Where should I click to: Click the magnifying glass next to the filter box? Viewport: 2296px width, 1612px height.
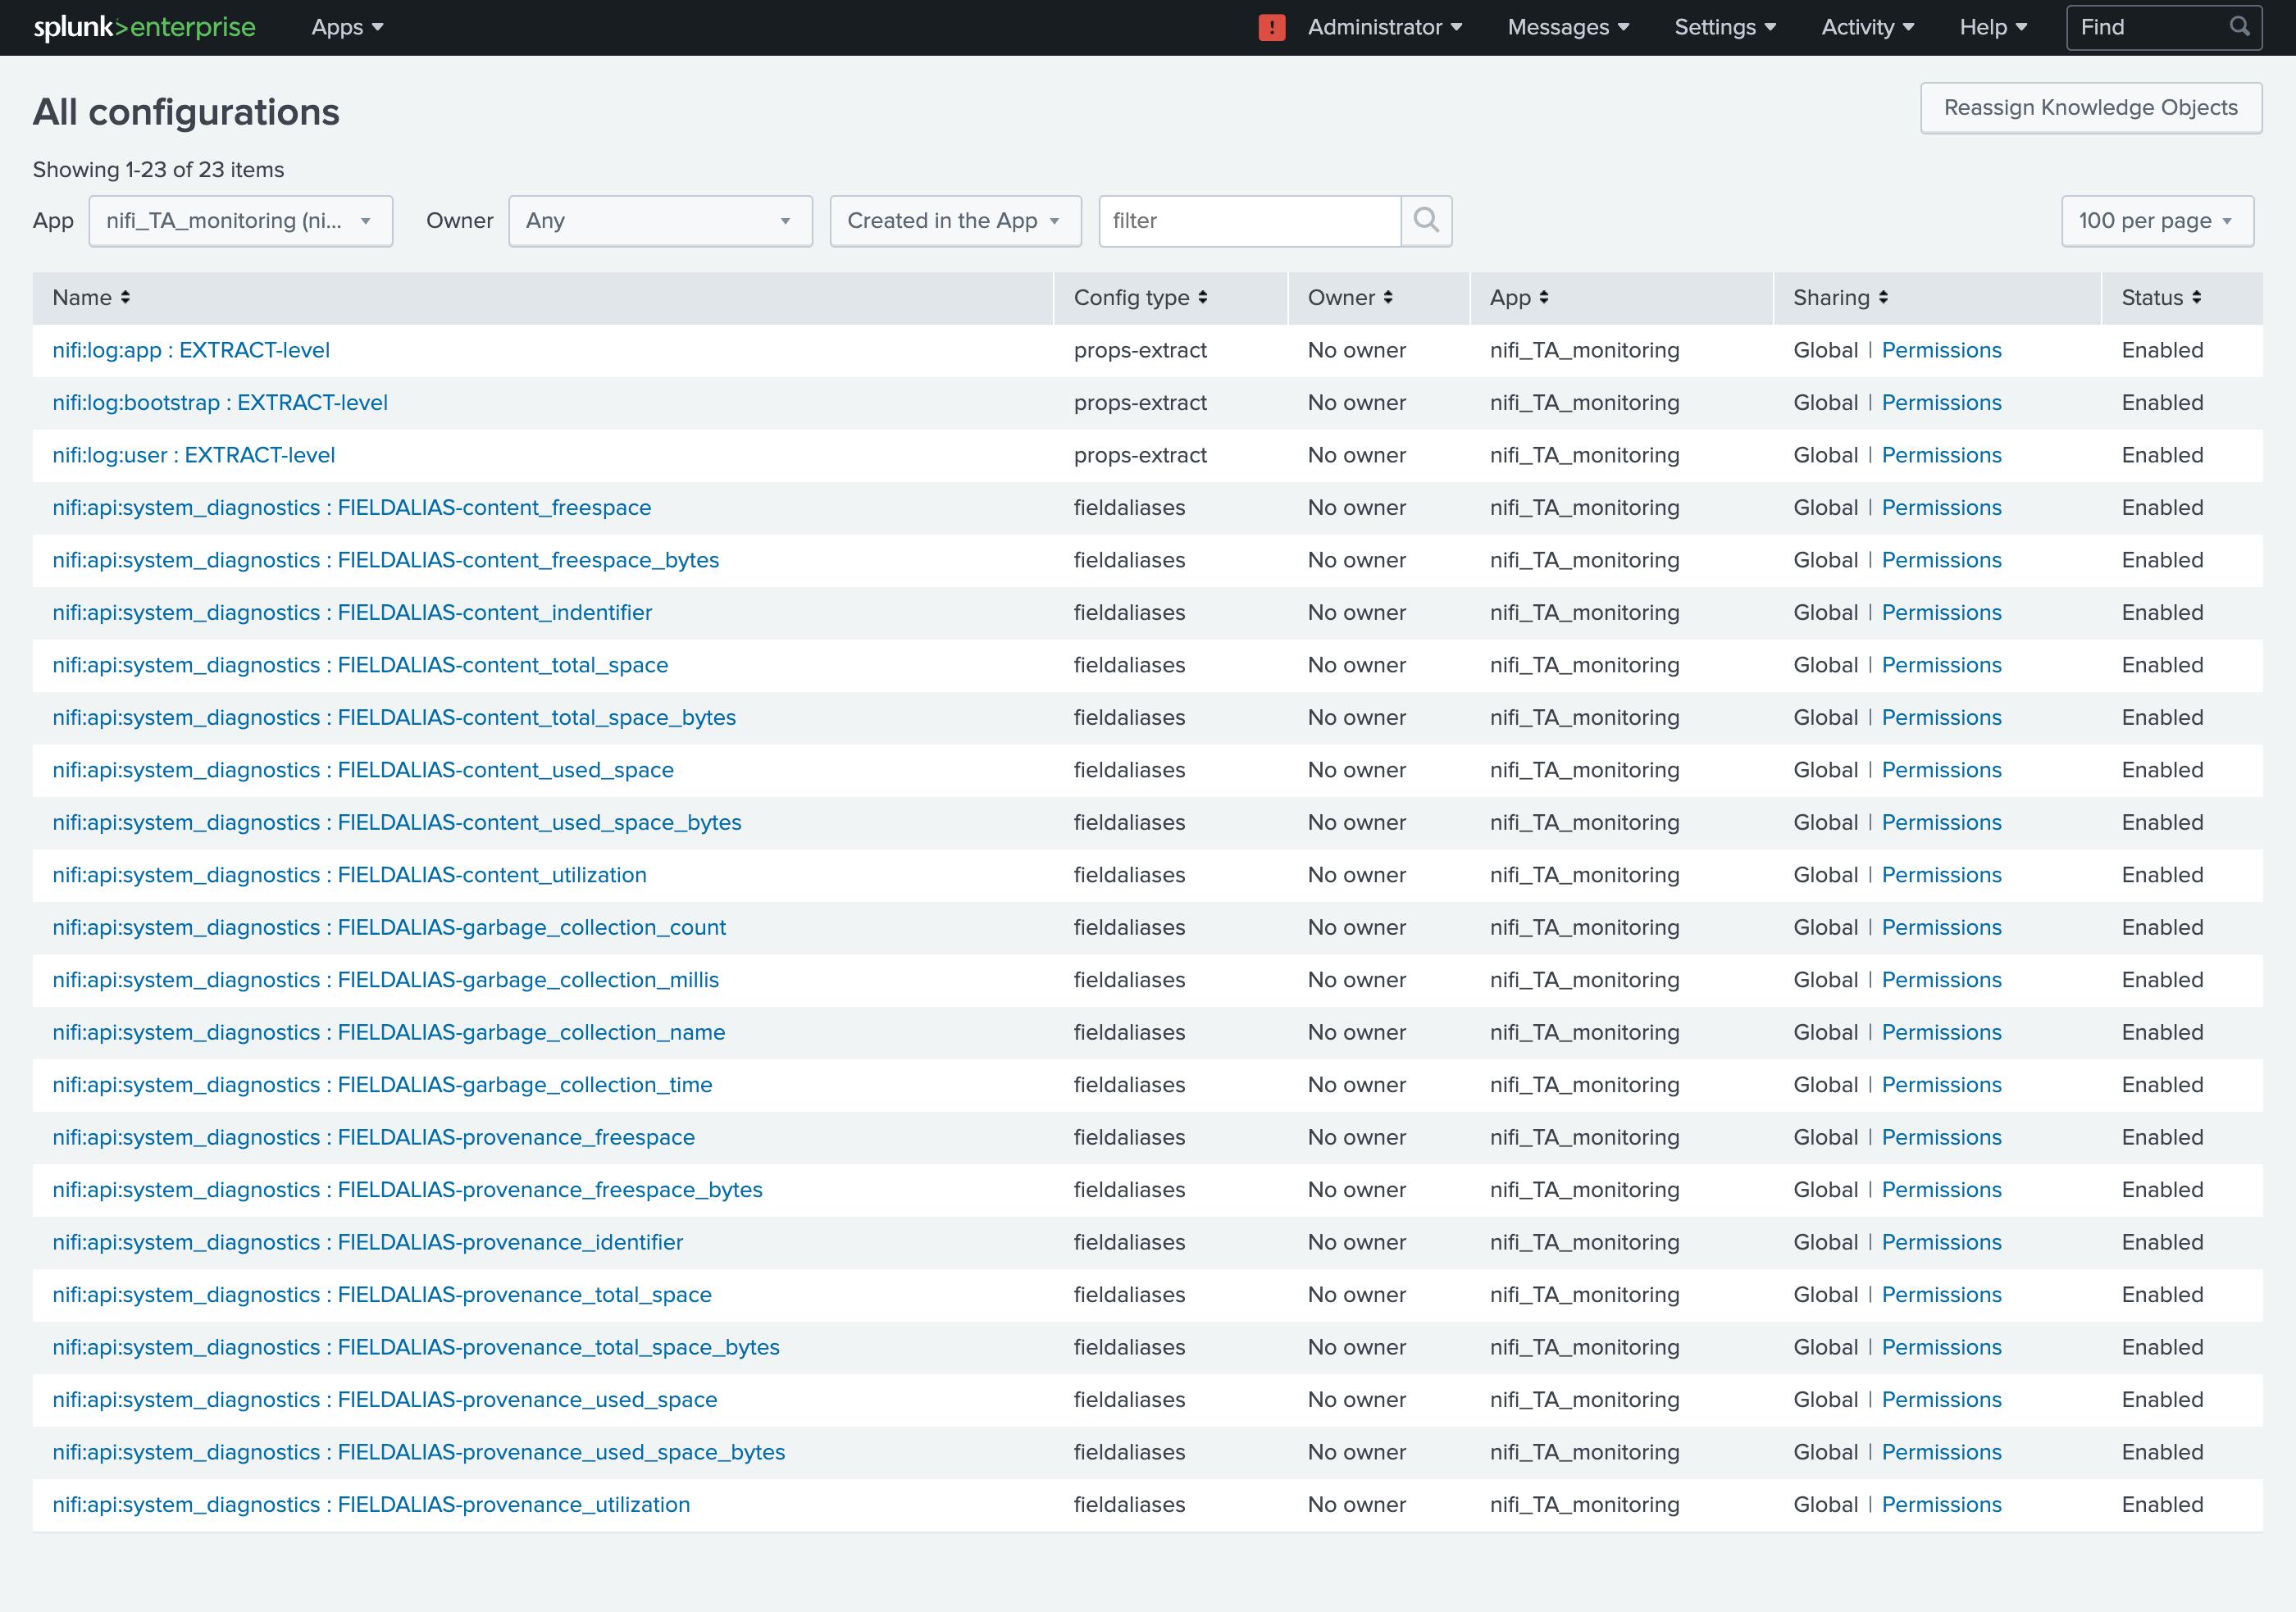1426,221
